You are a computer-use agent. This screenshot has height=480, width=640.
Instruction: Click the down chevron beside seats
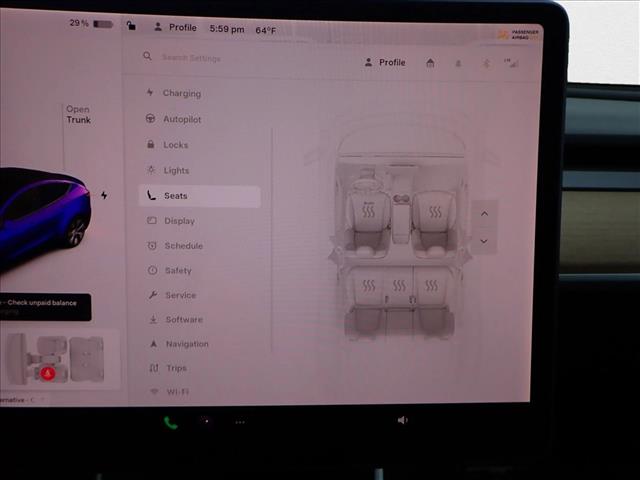coord(484,241)
